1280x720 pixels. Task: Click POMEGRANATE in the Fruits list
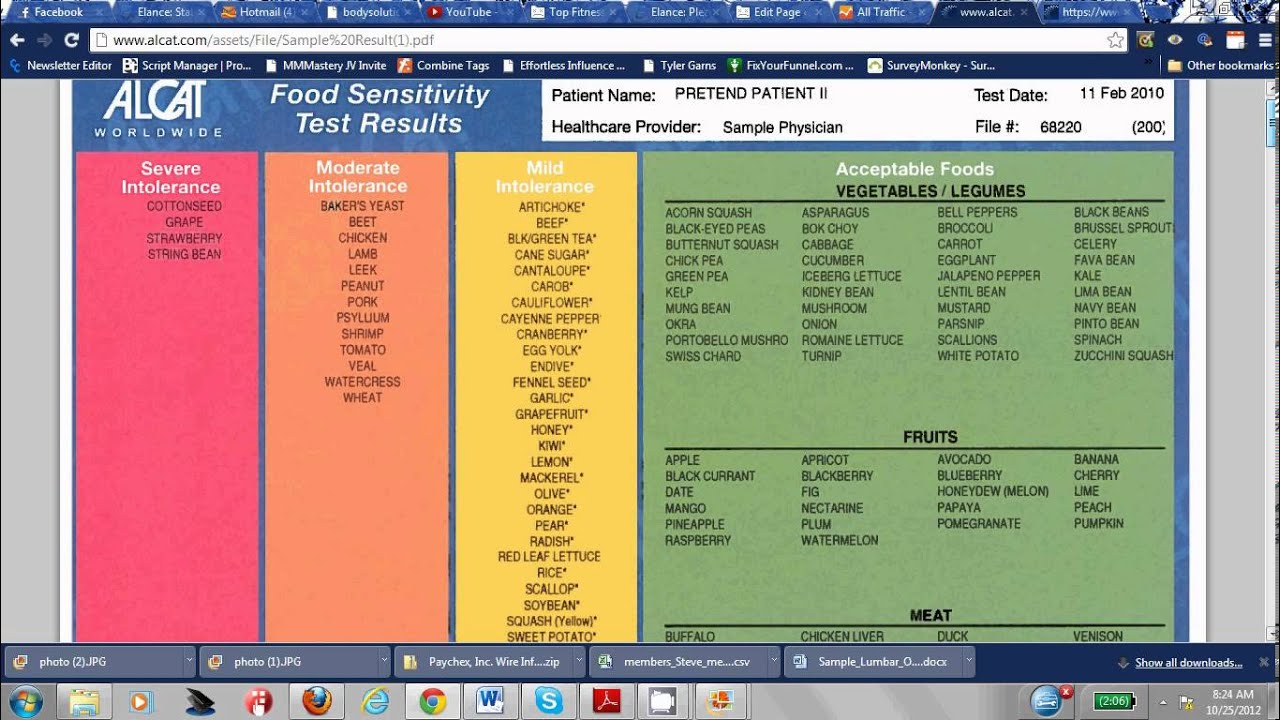tap(979, 524)
